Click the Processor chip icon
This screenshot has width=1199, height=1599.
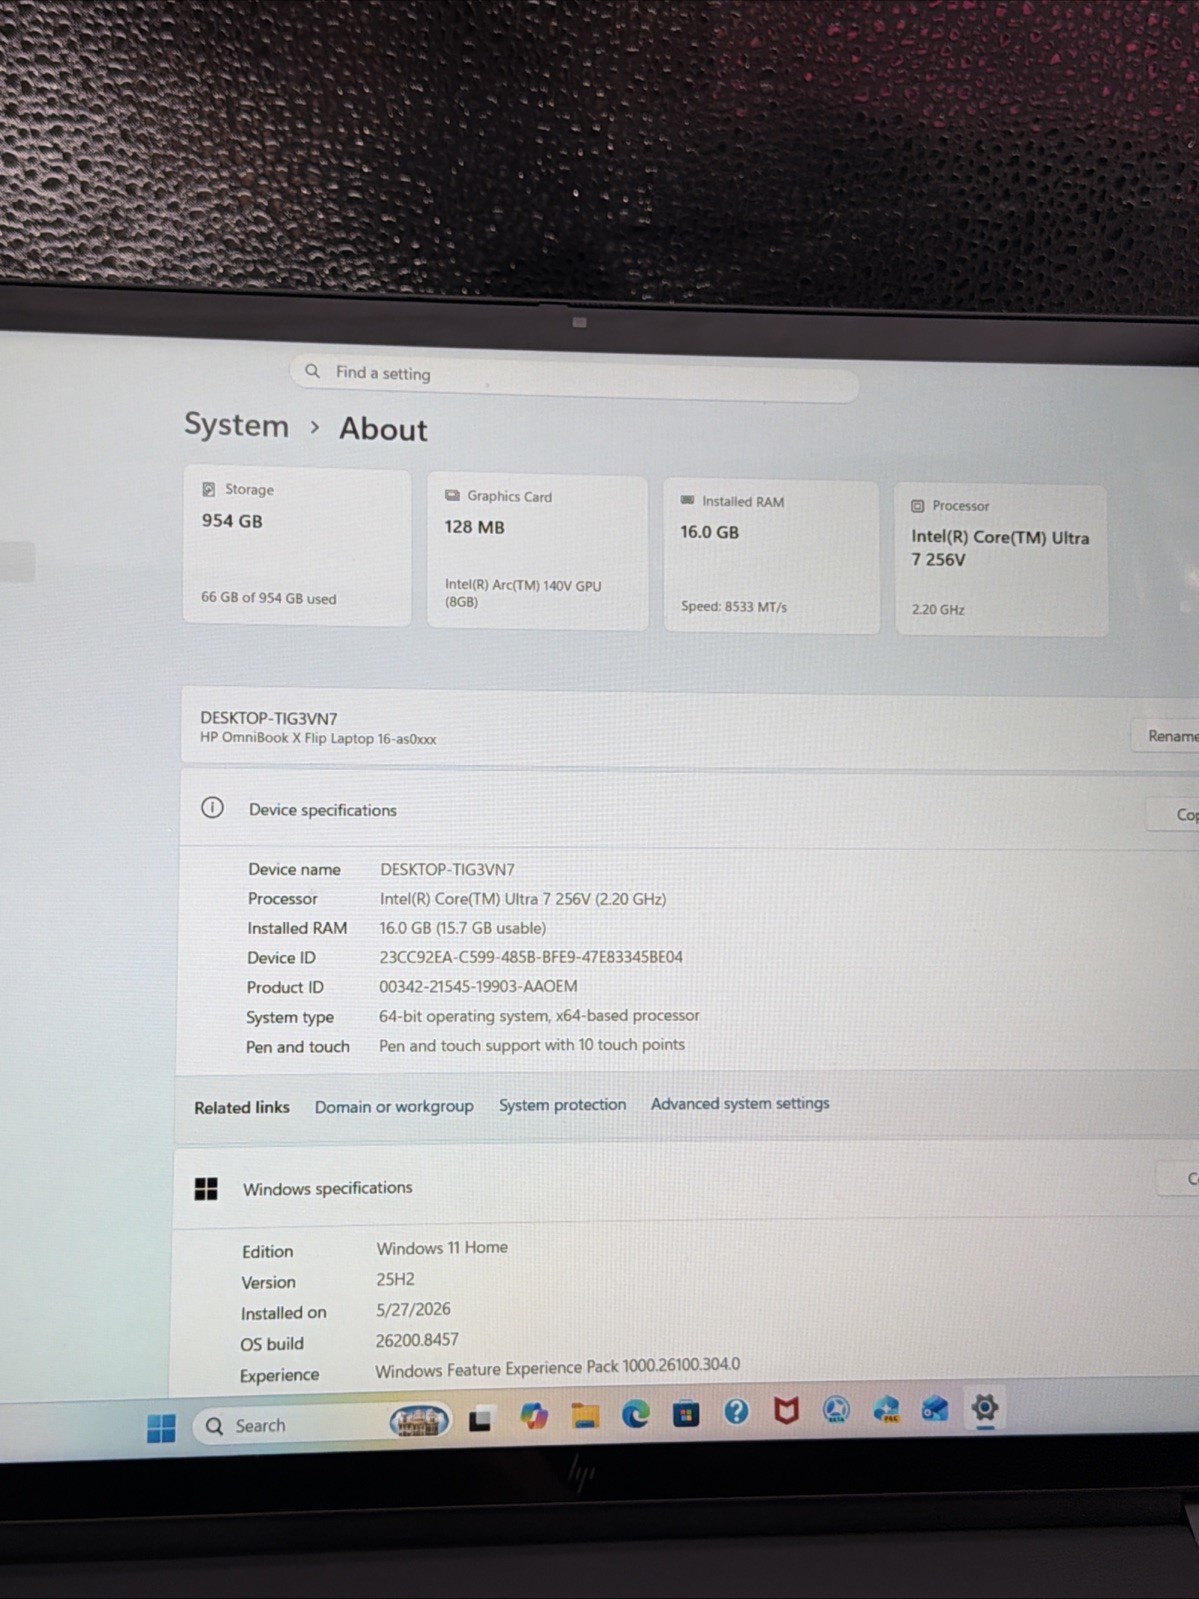917,506
